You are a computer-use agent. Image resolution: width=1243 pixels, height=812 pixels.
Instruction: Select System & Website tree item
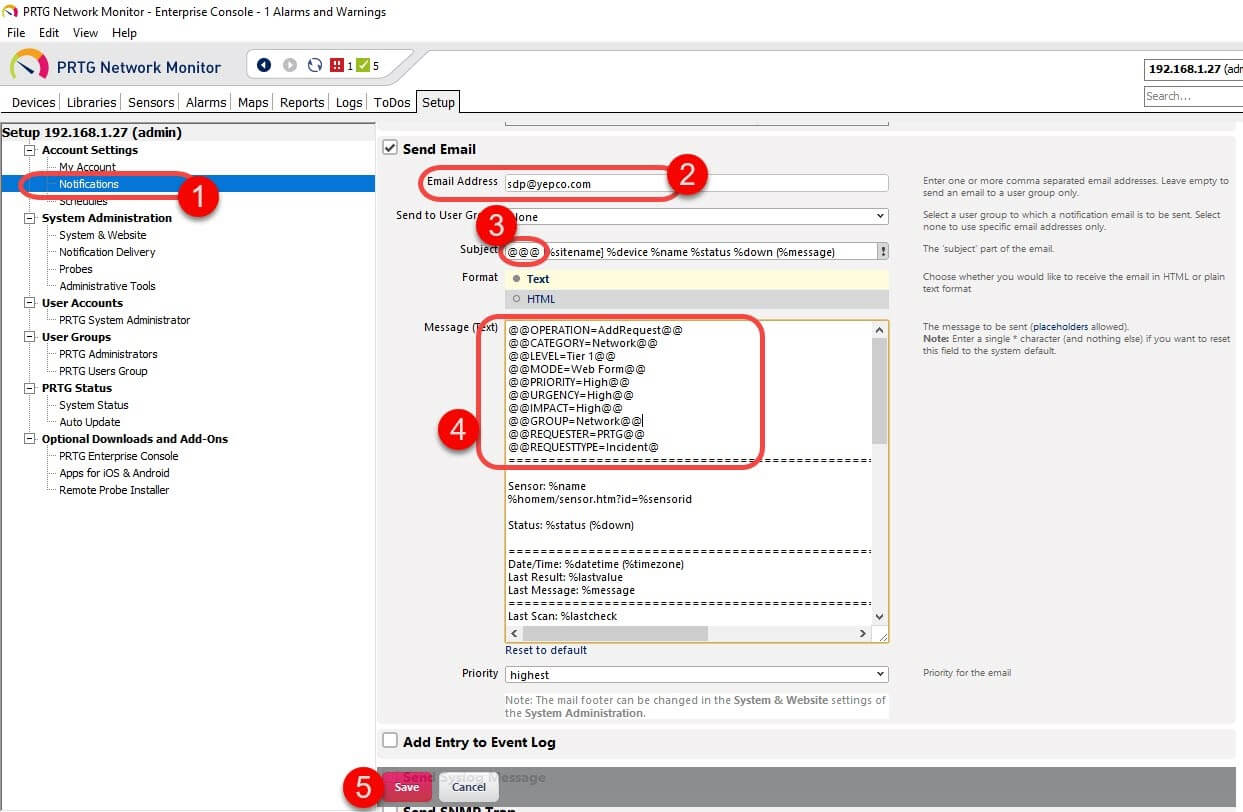pyautogui.click(x=102, y=235)
